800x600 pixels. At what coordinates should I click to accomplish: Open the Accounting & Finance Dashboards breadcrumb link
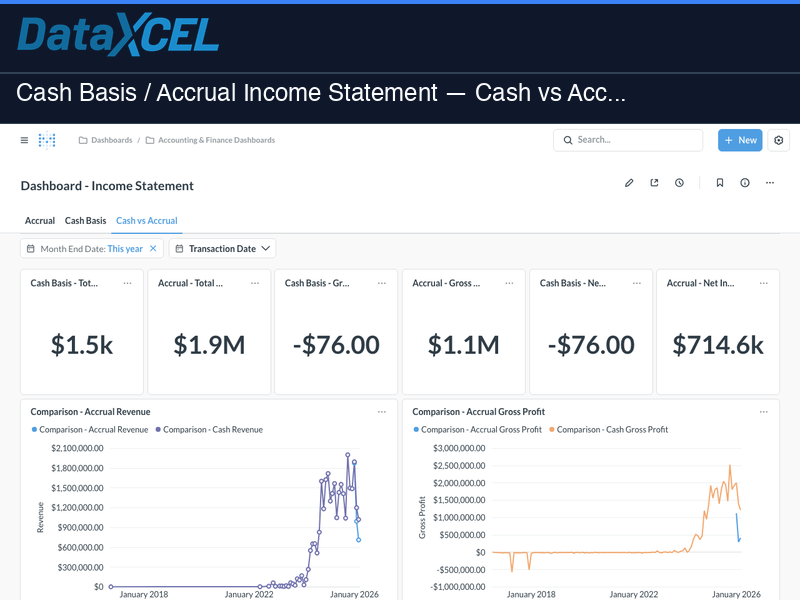click(x=216, y=140)
